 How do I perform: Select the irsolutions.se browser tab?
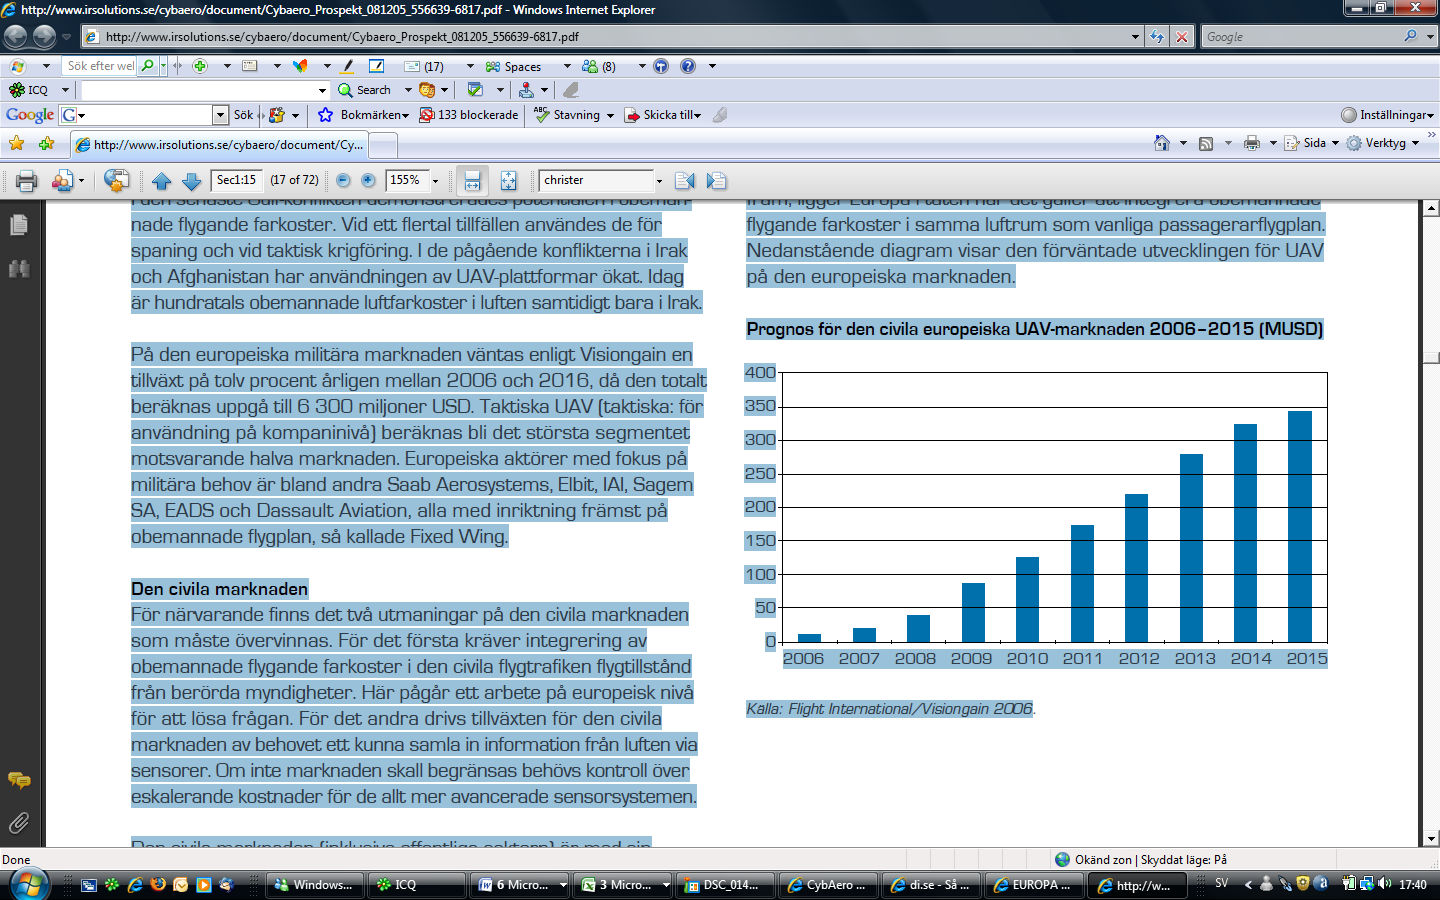coord(220,145)
